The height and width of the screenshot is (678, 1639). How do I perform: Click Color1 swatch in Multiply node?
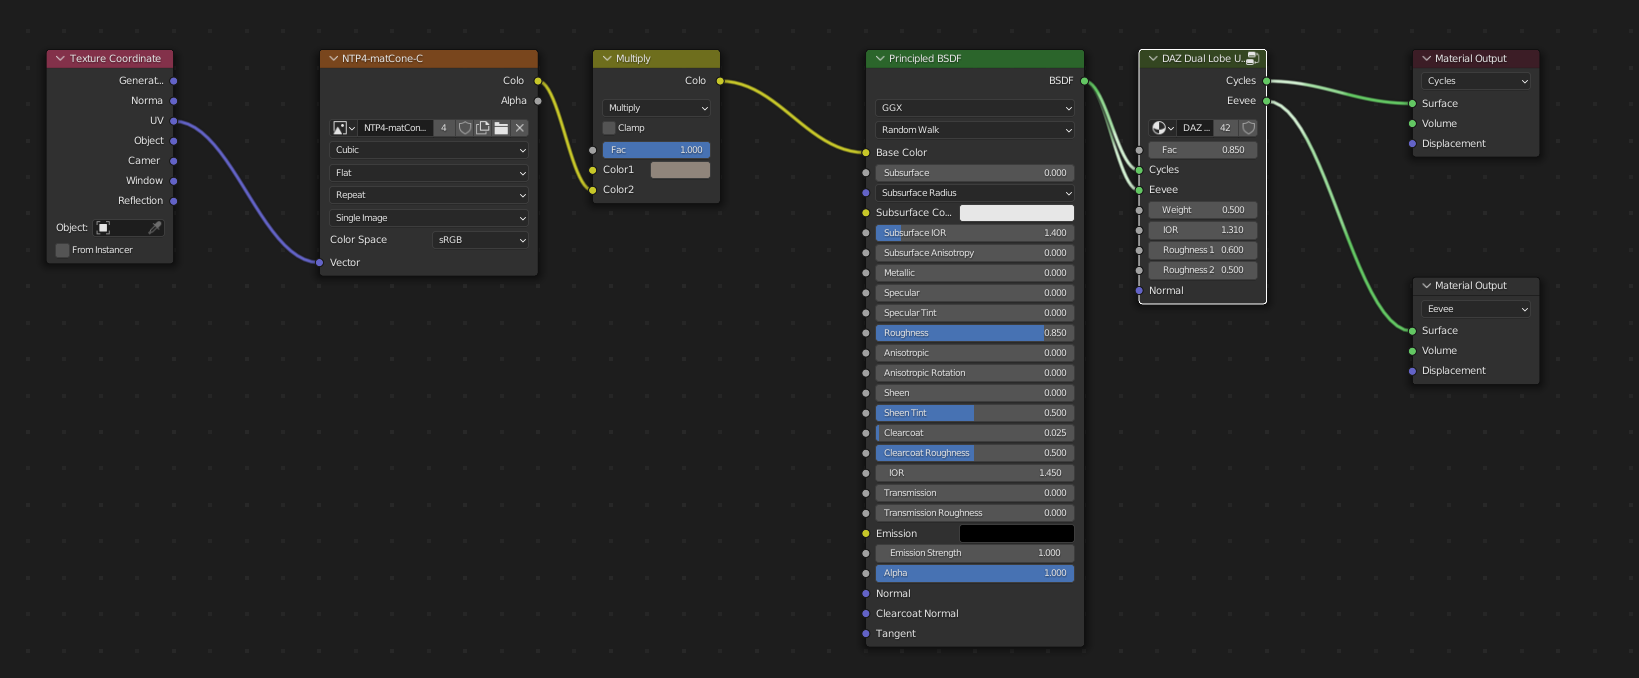tap(680, 170)
